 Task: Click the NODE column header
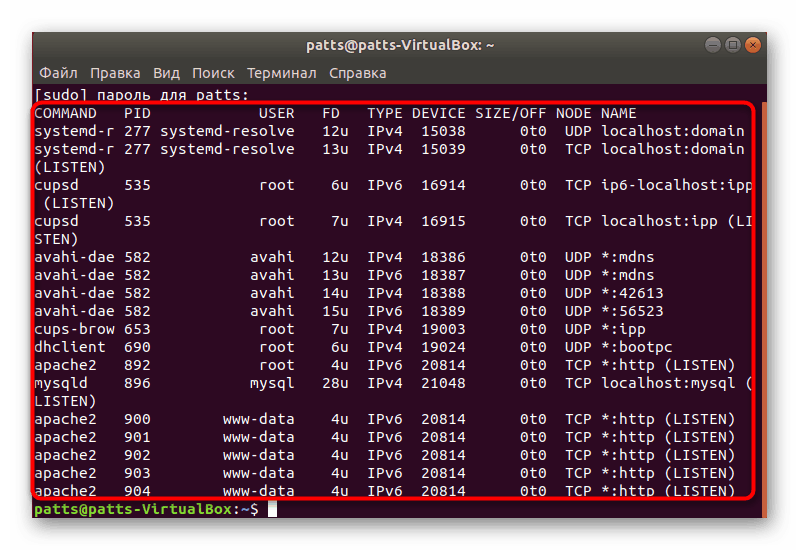573,113
